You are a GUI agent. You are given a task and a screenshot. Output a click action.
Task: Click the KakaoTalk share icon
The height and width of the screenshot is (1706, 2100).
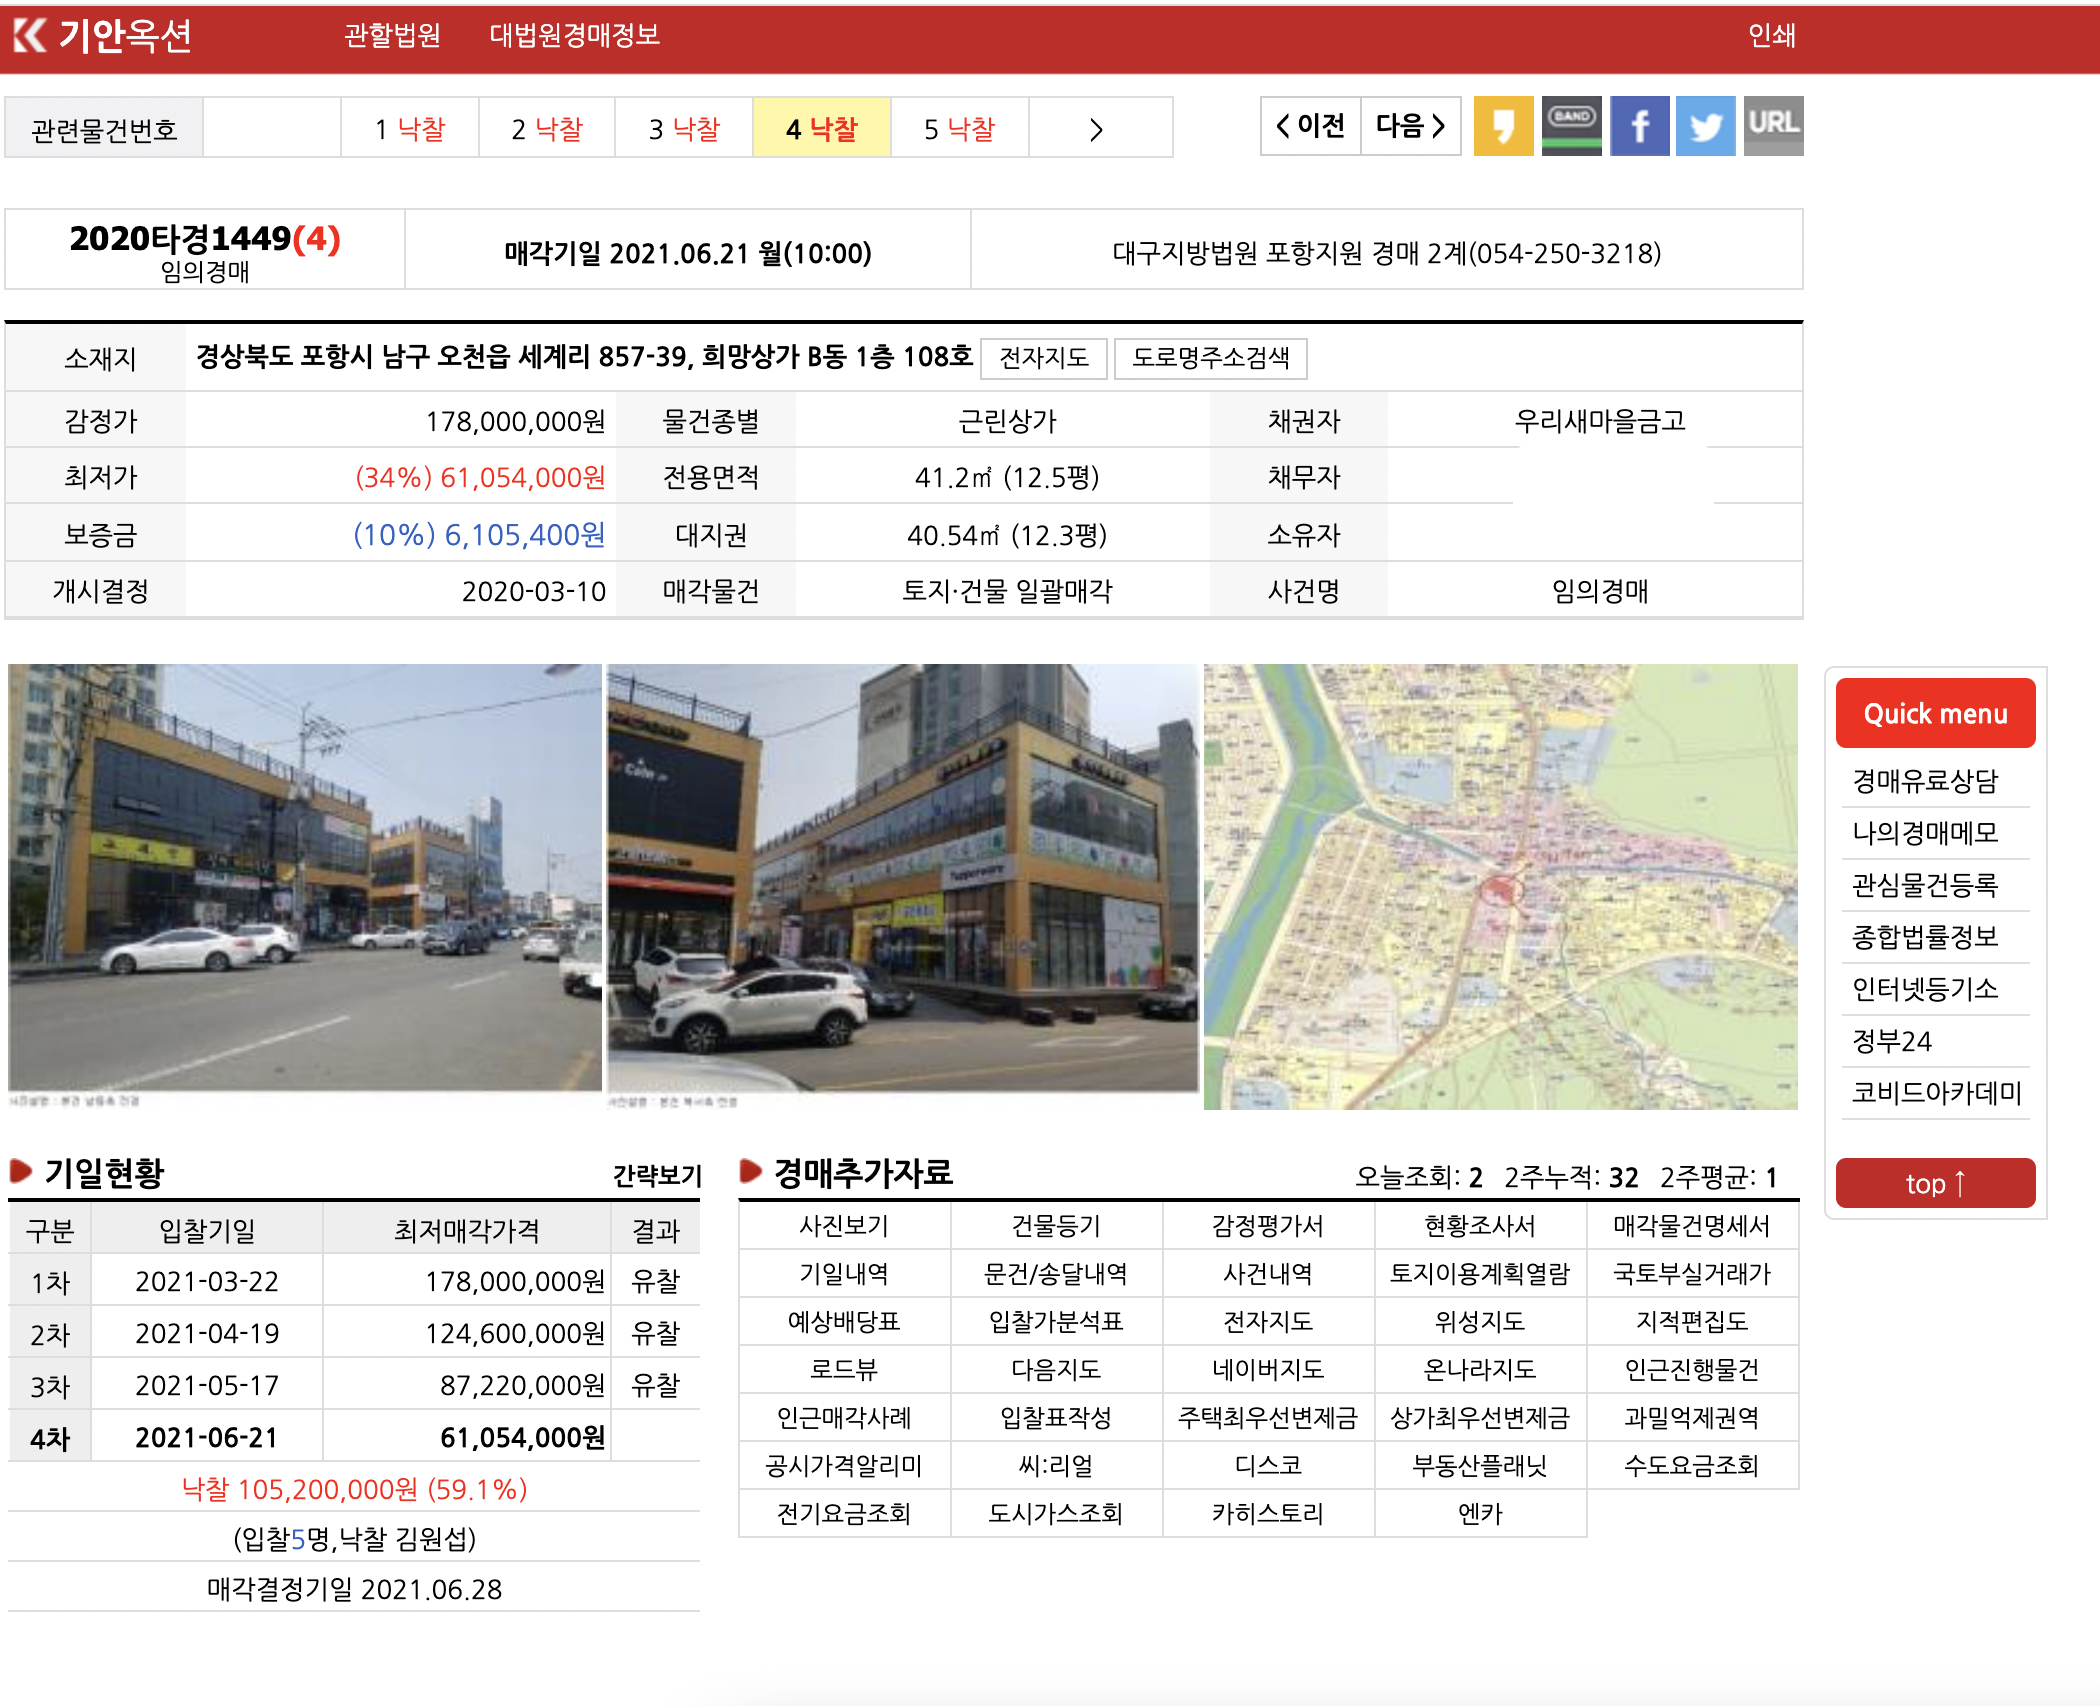[1503, 126]
